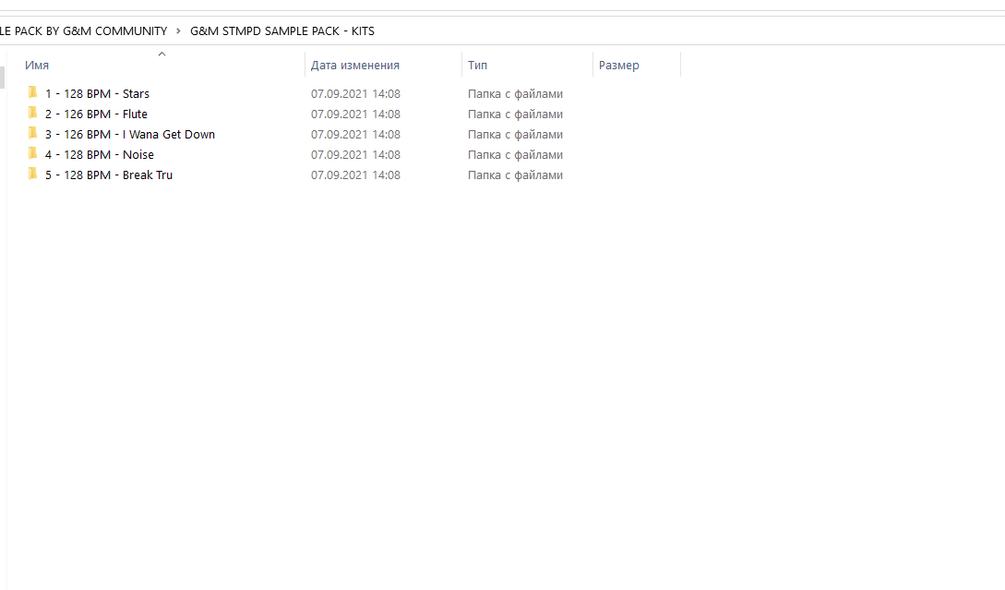Click date of I Wana Get Down row
1005x590 pixels.
[356, 135]
